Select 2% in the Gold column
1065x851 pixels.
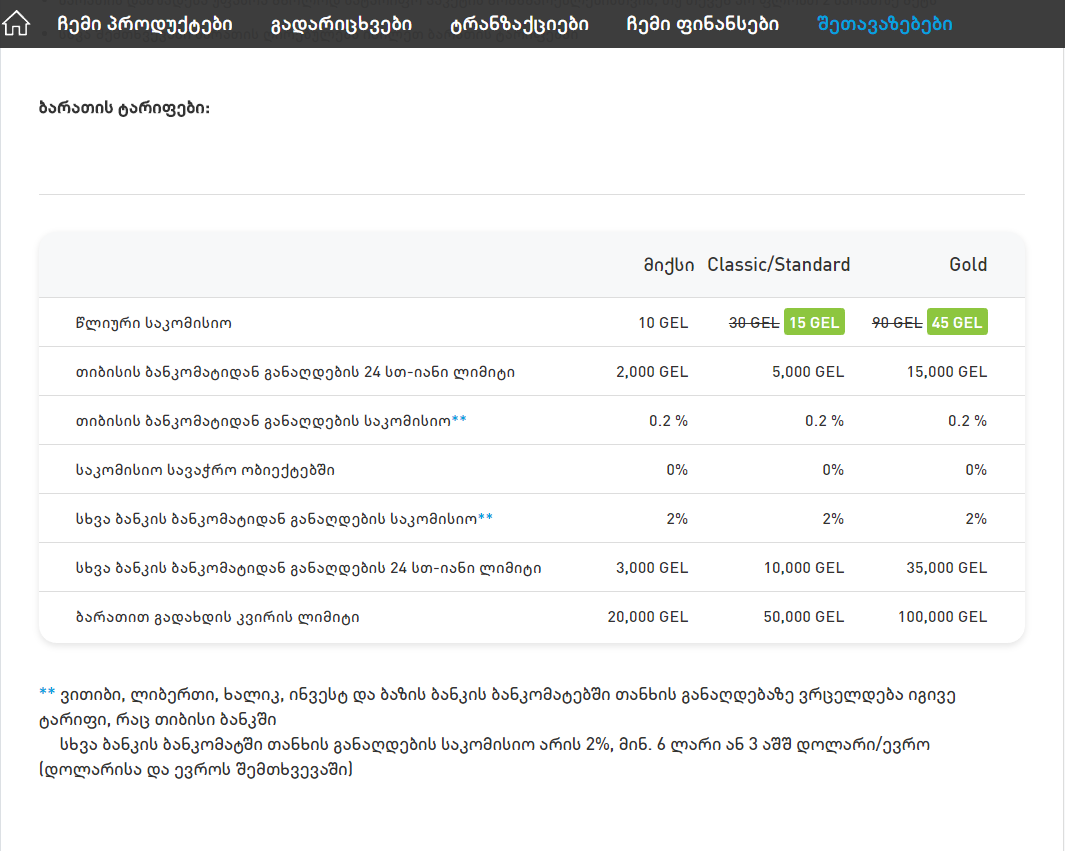(976, 519)
